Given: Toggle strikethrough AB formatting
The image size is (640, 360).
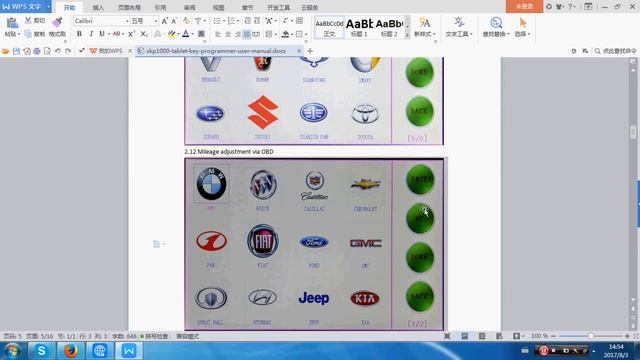Looking at the screenshot, I should (116, 34).
